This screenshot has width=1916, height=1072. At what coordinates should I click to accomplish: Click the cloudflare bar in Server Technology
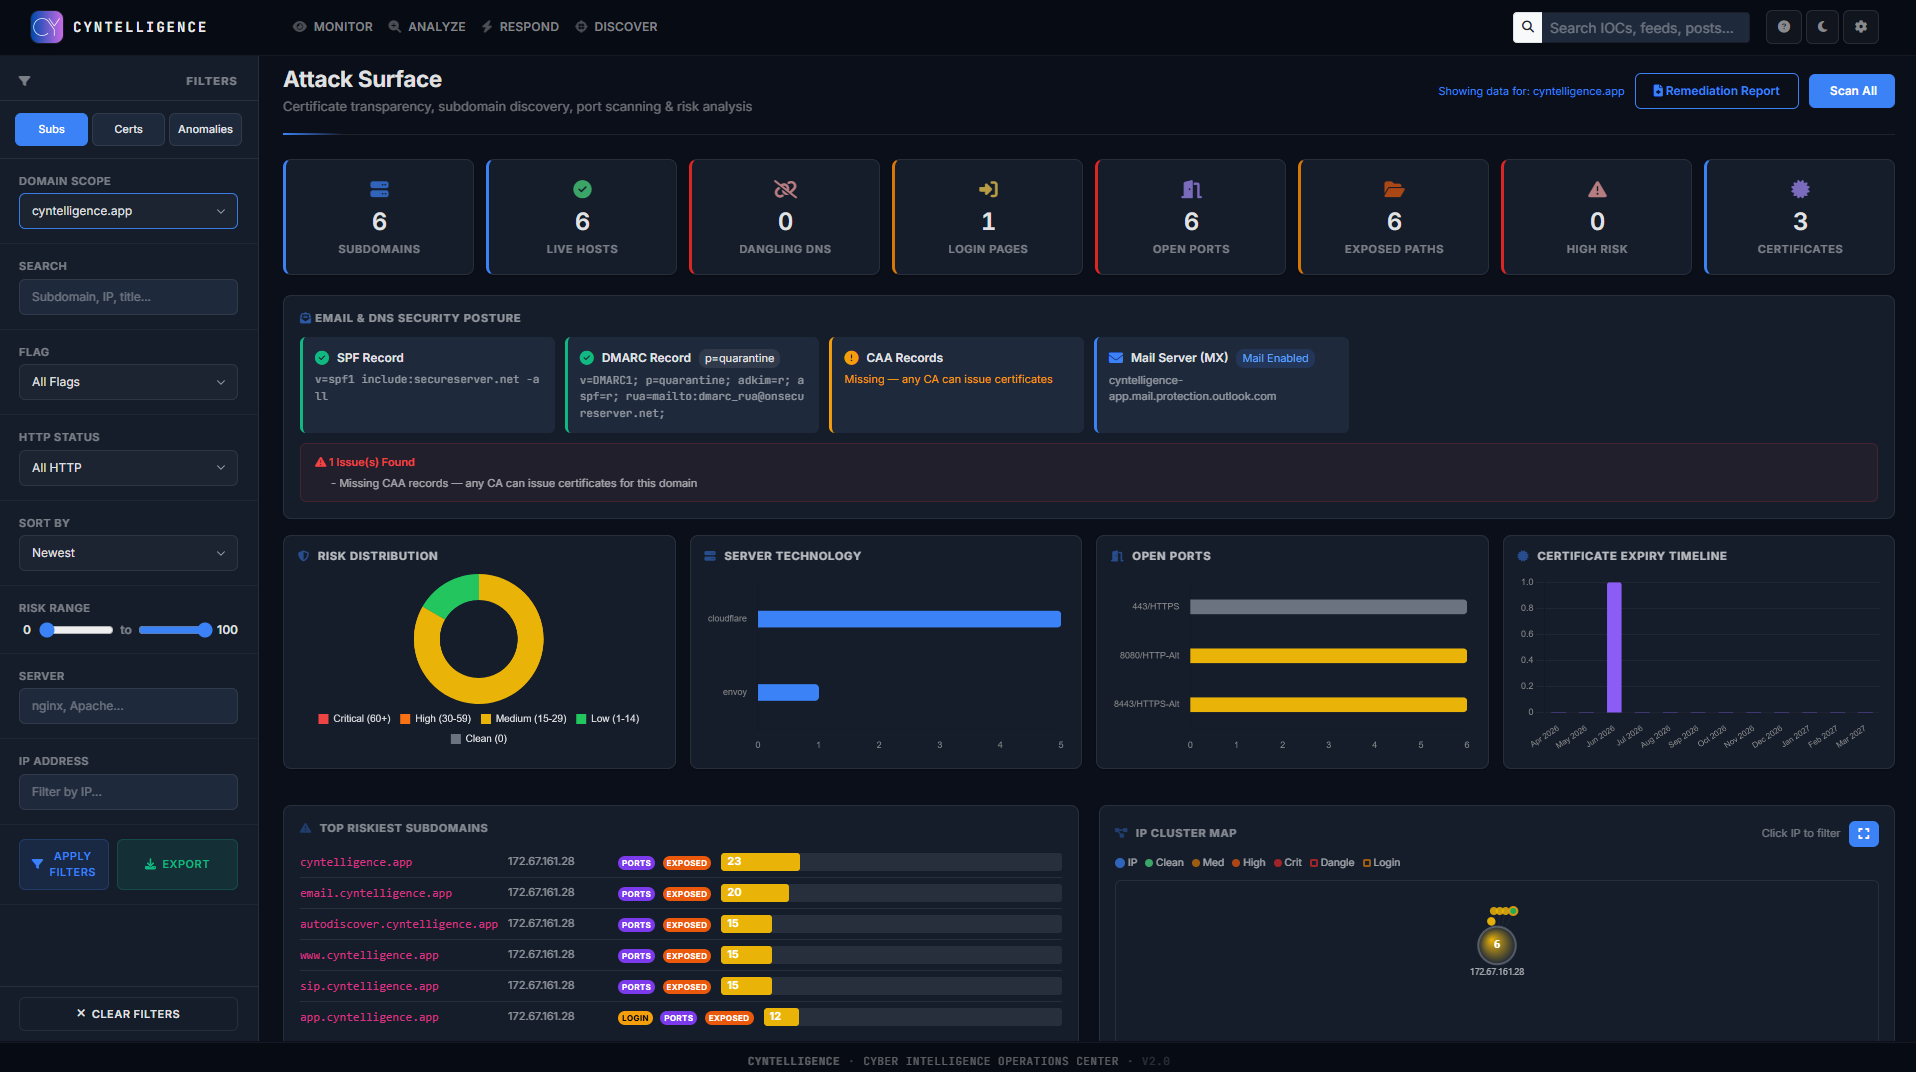click(x=909, y=619)
